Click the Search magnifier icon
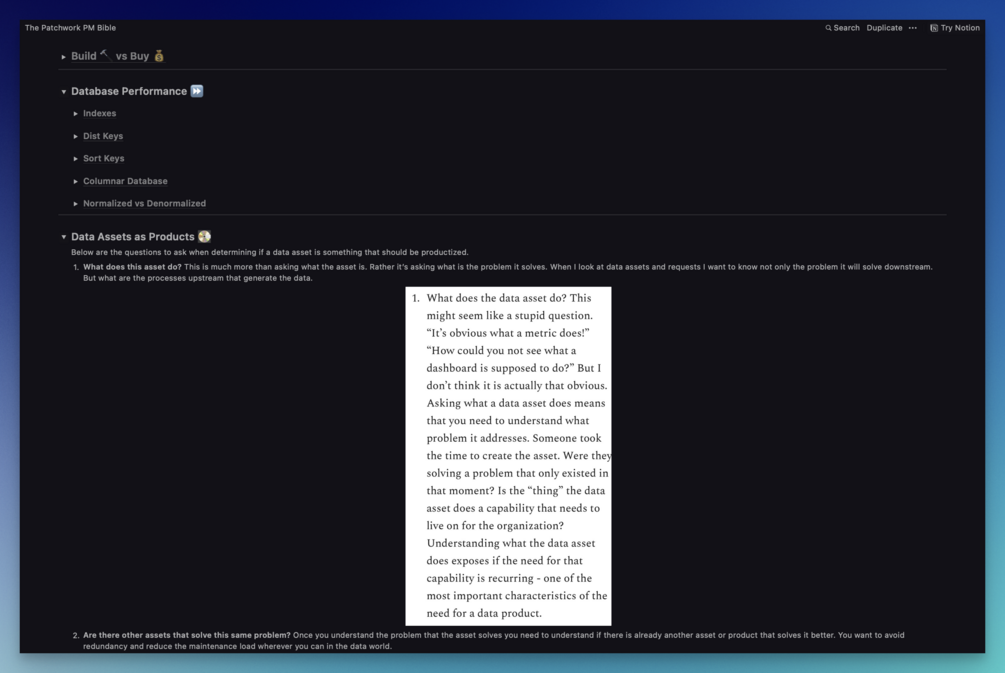The width and height of the screenshot is (1005, 673). 828,28
